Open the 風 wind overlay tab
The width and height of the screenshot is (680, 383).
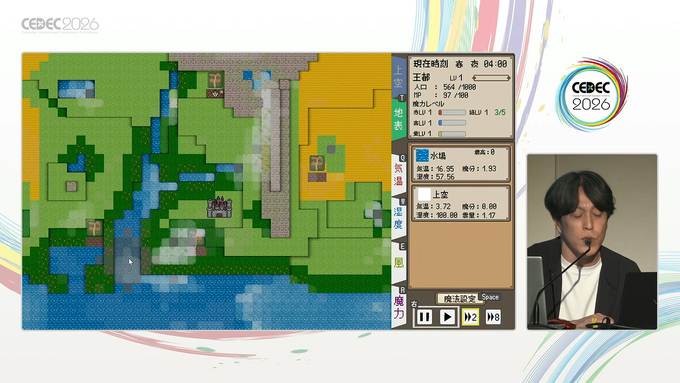point(399,262)
